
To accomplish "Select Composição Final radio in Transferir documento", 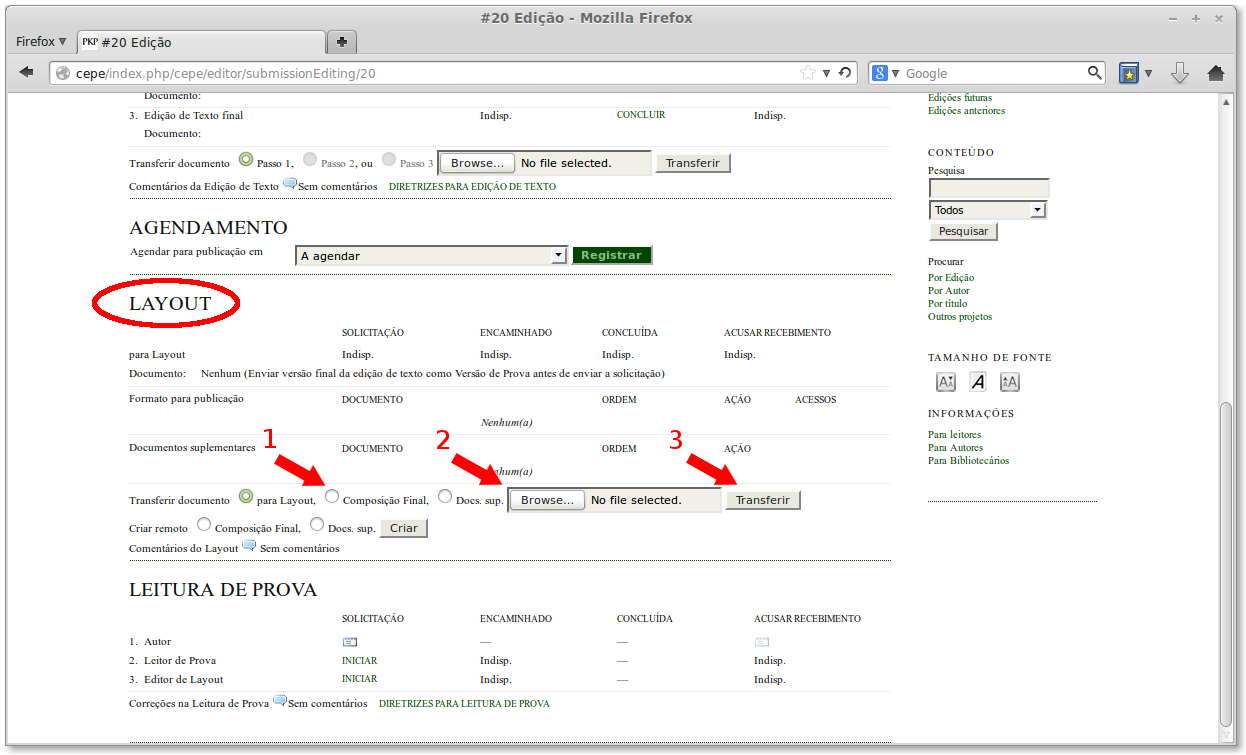I will [x=332, y=497].
